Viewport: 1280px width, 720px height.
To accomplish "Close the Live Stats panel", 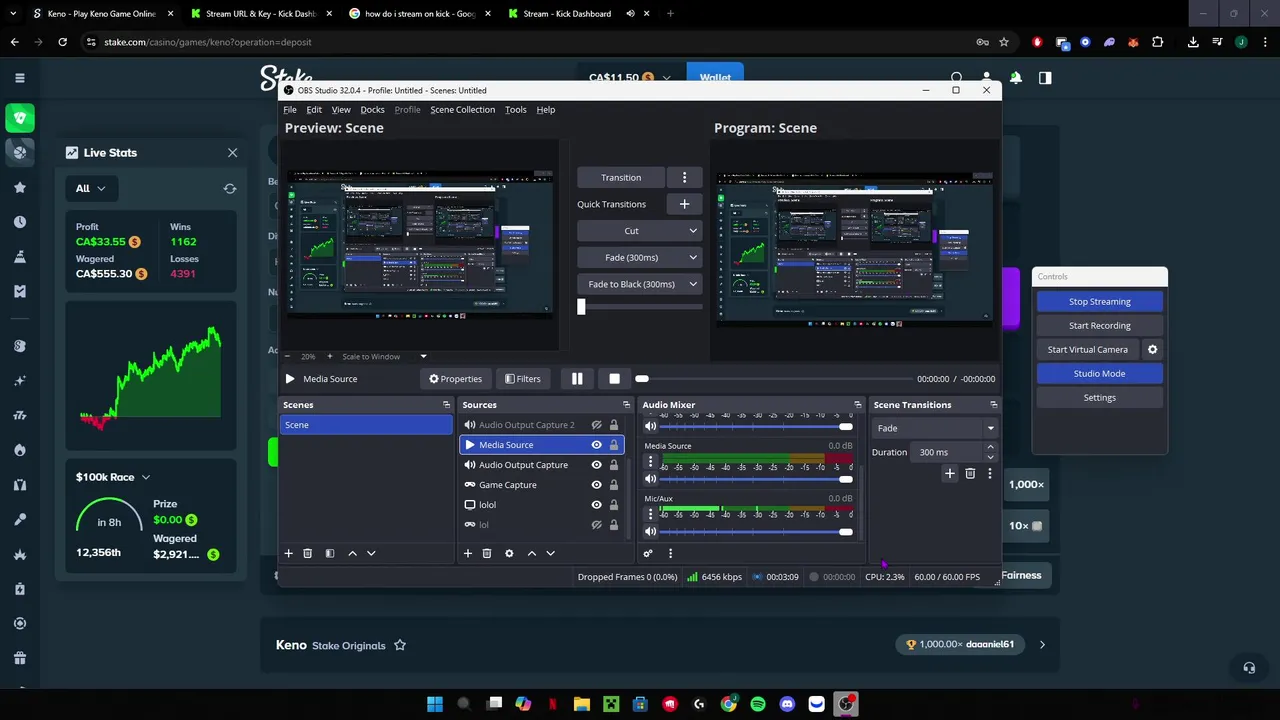I will click(x=232, y=153).
